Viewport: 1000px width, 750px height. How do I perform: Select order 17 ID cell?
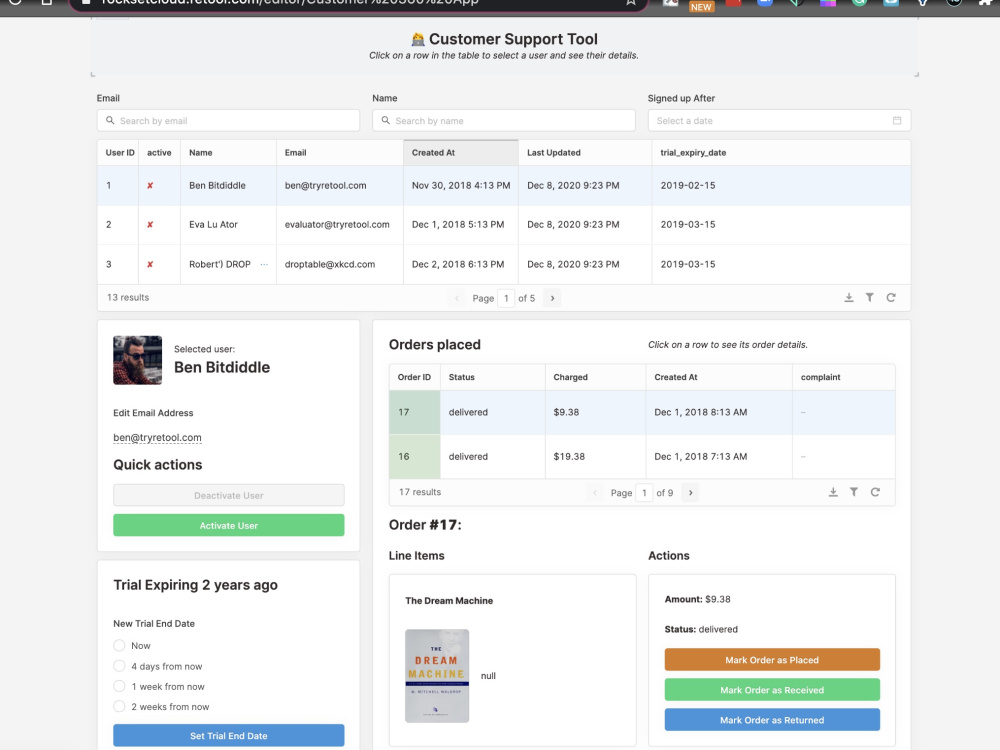tap(415, 413)
